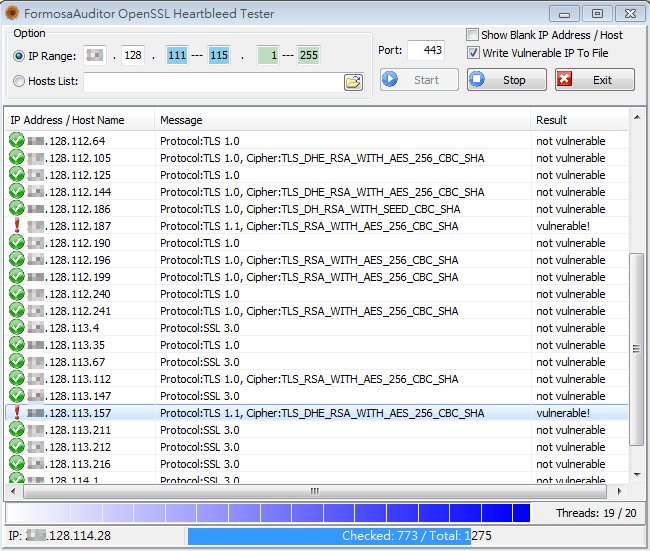
Task: Click green check icon for 128.113.35 row
Action: tap(17, 345)
